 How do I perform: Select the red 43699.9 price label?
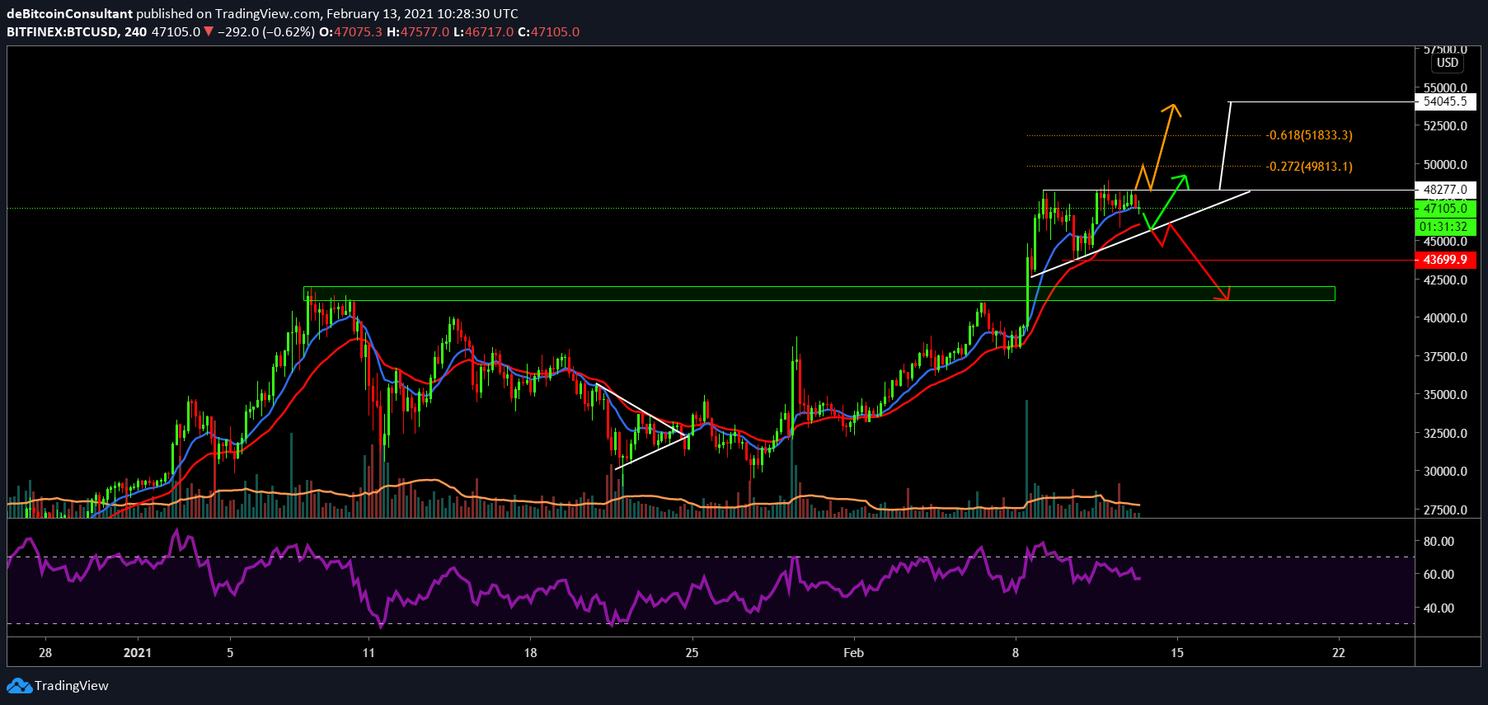(x=1447, y=260)
